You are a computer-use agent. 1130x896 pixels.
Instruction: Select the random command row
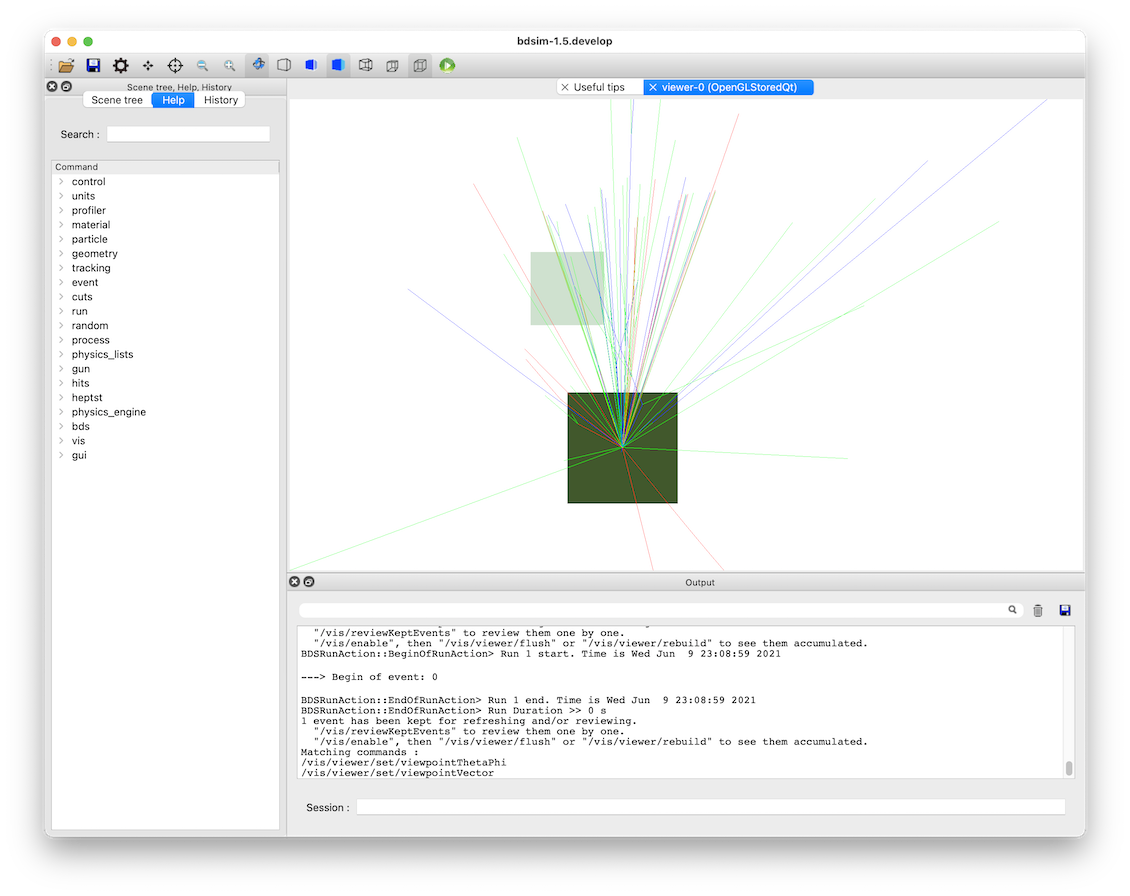[x=165, y=326]
